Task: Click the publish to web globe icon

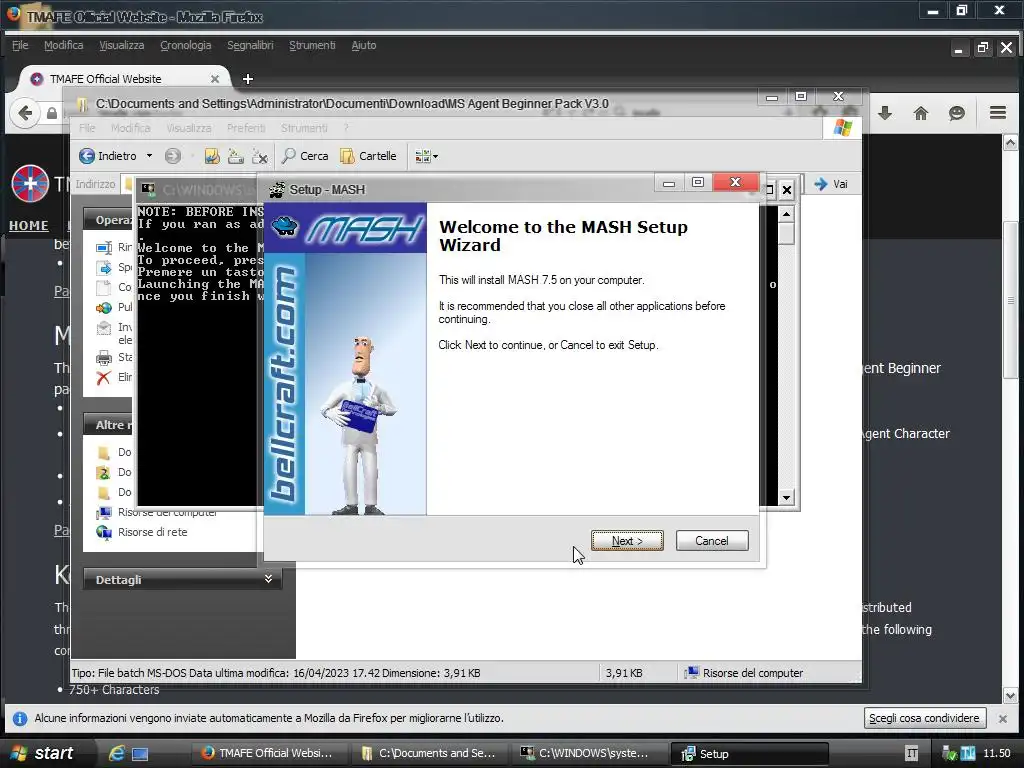Action: (x=104, y=307)
